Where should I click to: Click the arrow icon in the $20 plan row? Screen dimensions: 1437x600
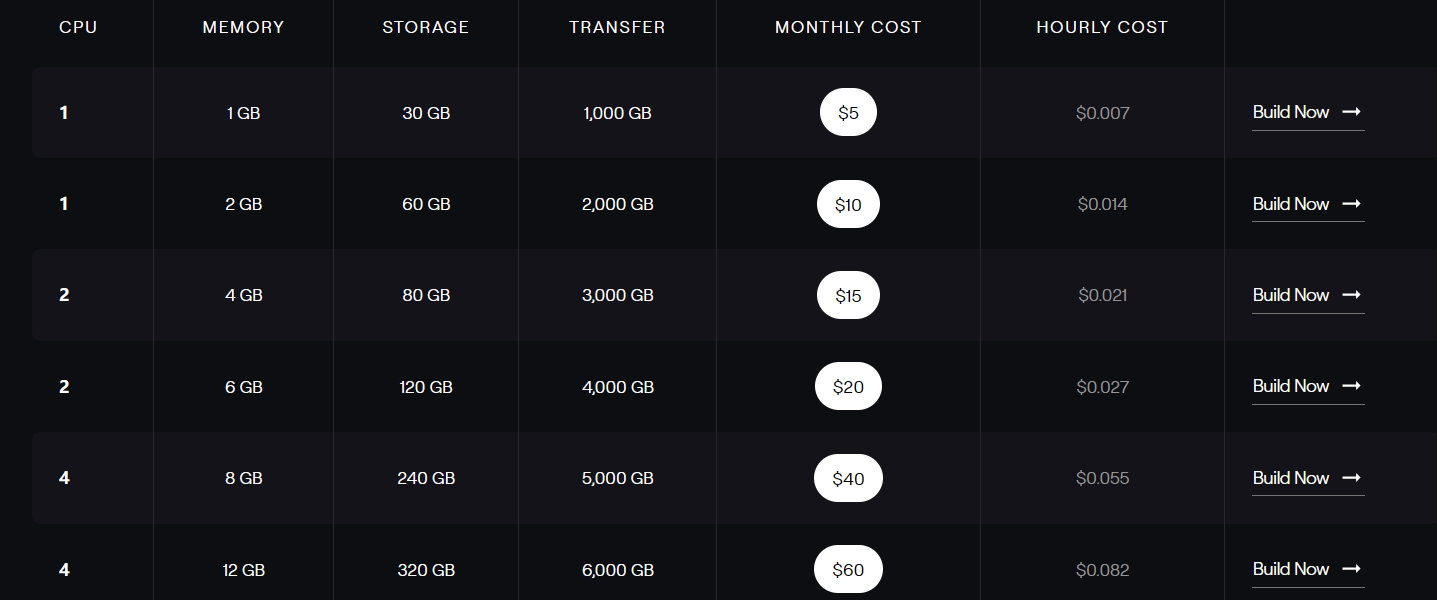tap(1351, 386)
